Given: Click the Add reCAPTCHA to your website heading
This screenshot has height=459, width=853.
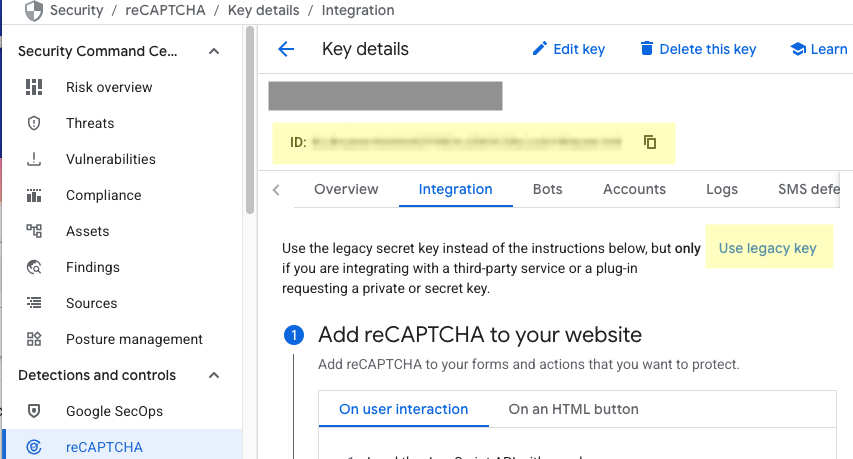Looking at the screenshot, I should click(480, 334).
